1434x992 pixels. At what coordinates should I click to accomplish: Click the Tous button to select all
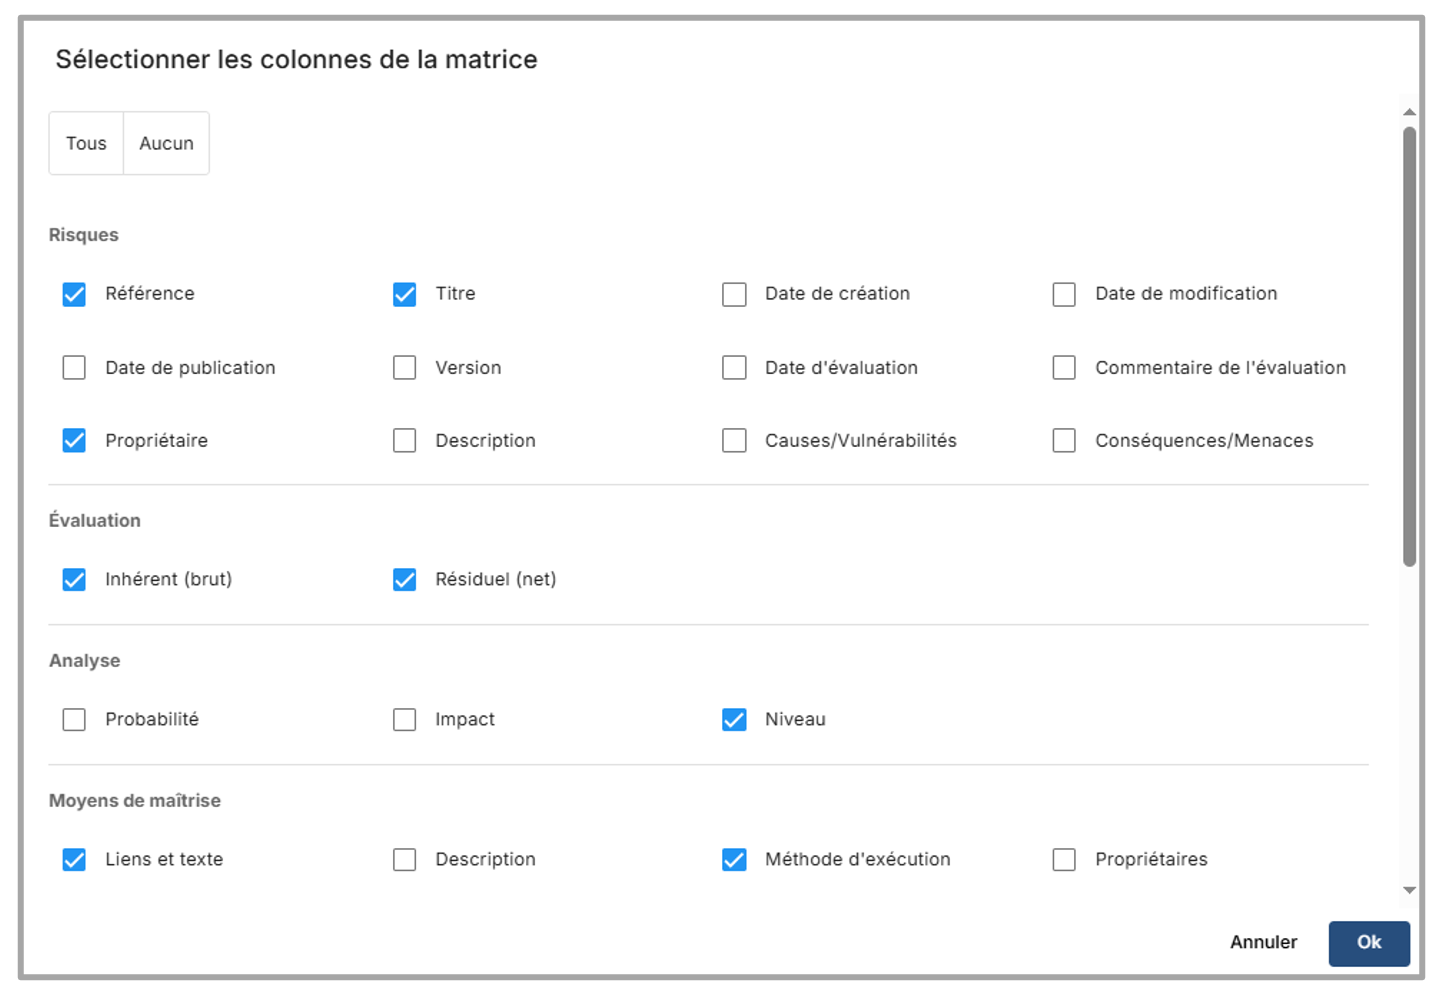(86, 144)
